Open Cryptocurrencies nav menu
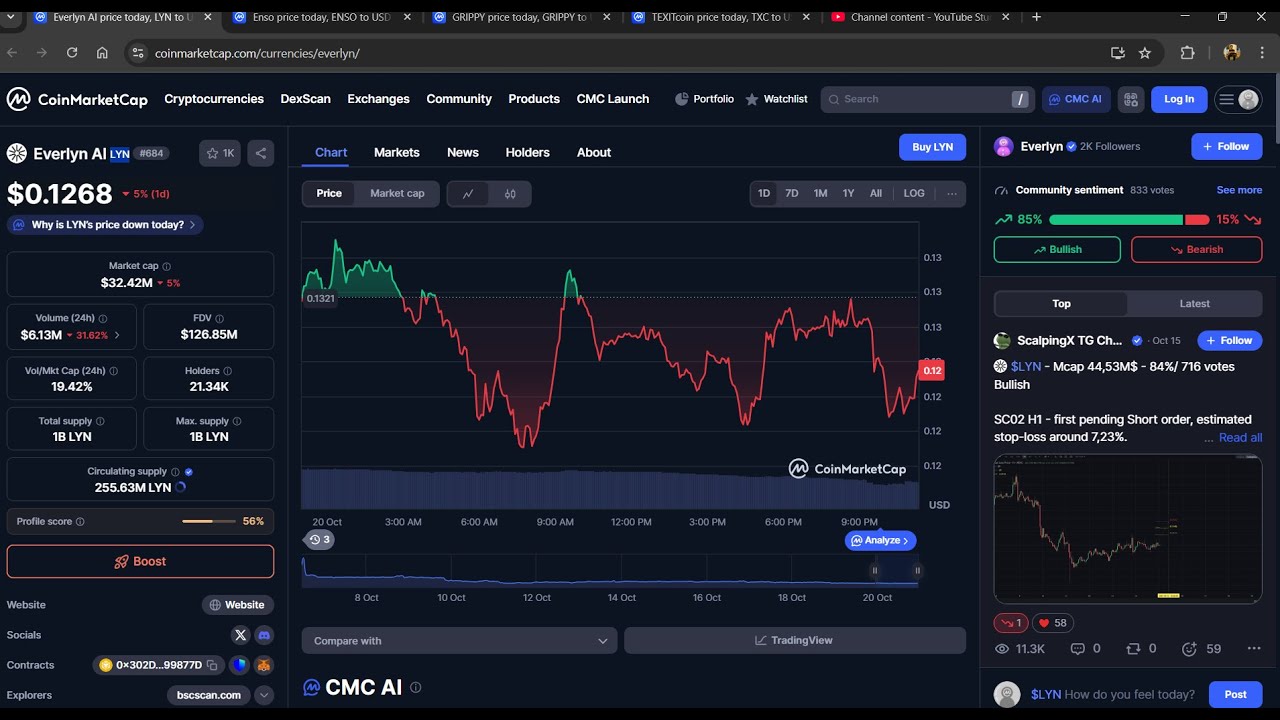The width and height of the screenshot is (1280, 720). pyautogui.click(x=214, y=99)
